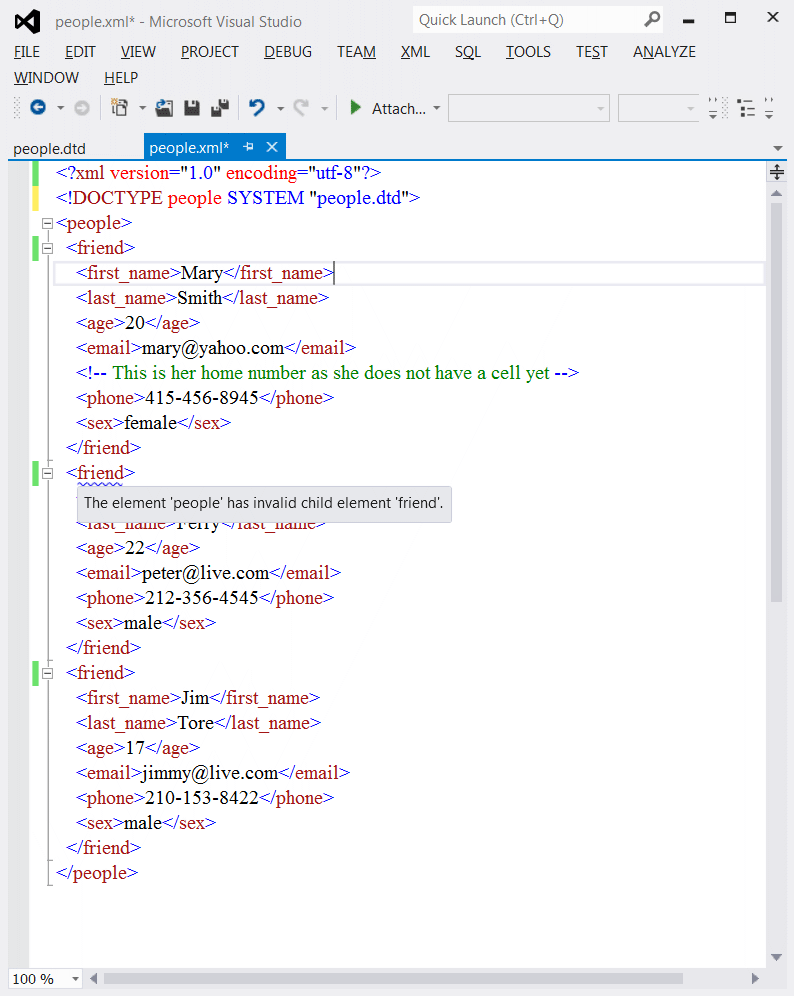Click the Save All toolbar icon
794x996 pixels.
tap(220, 108)
